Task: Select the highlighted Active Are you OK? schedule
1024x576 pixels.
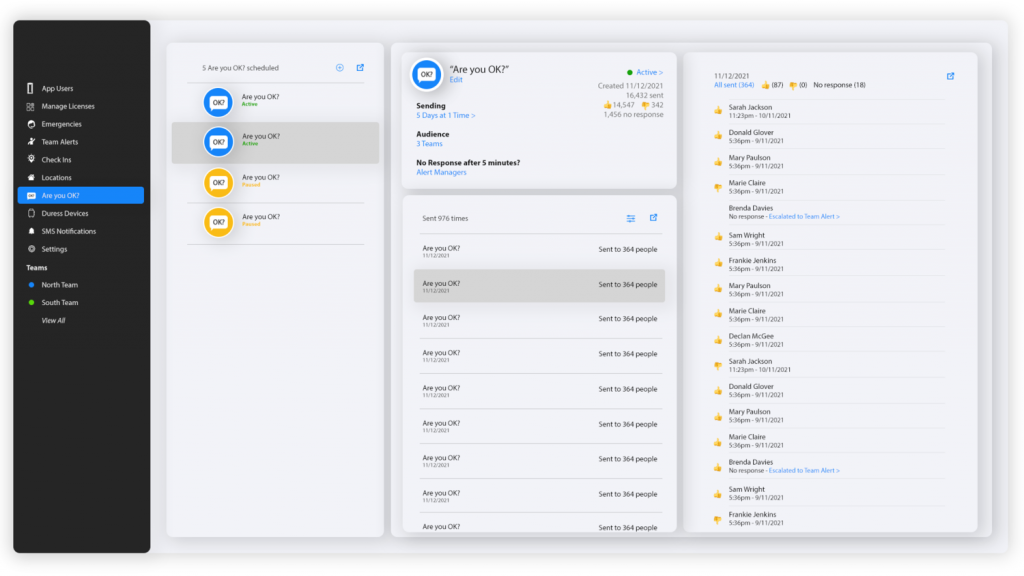Action: (275, 142)
